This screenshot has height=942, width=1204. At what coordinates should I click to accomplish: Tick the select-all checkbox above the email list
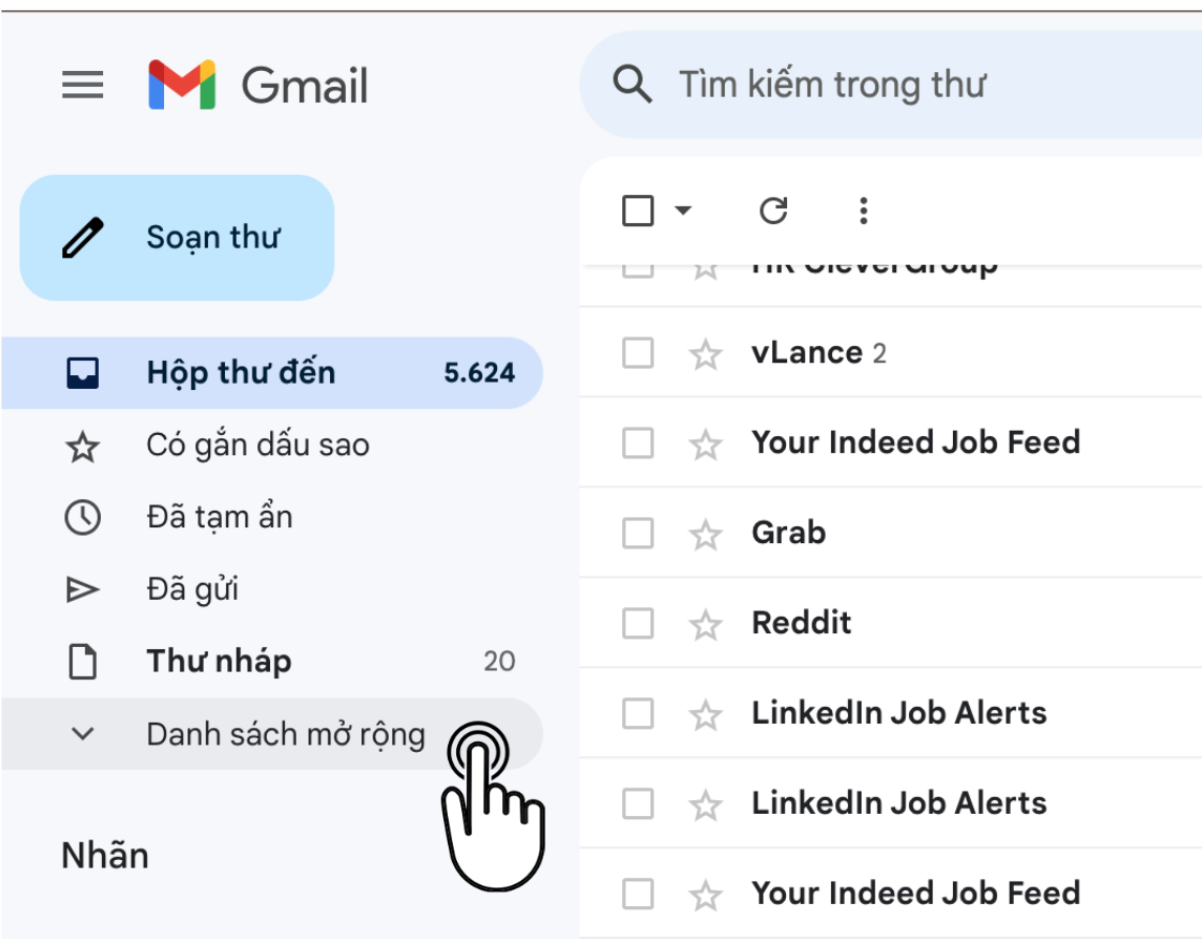point(637,210)
